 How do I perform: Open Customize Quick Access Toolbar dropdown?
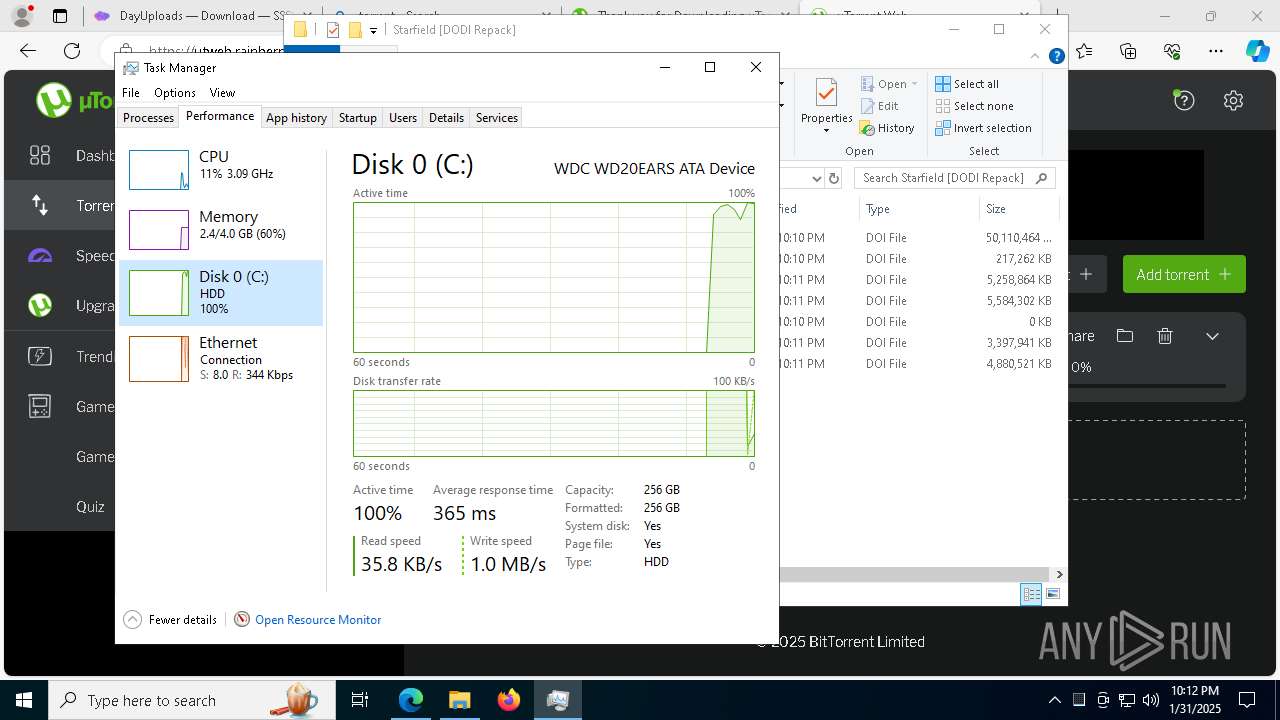373,30
